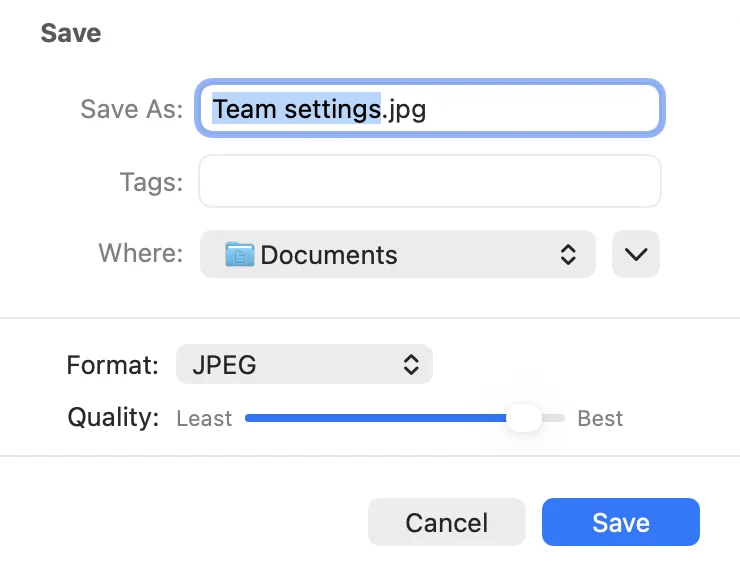
Task: Click the Save button
Action: [x=621, y=522]
